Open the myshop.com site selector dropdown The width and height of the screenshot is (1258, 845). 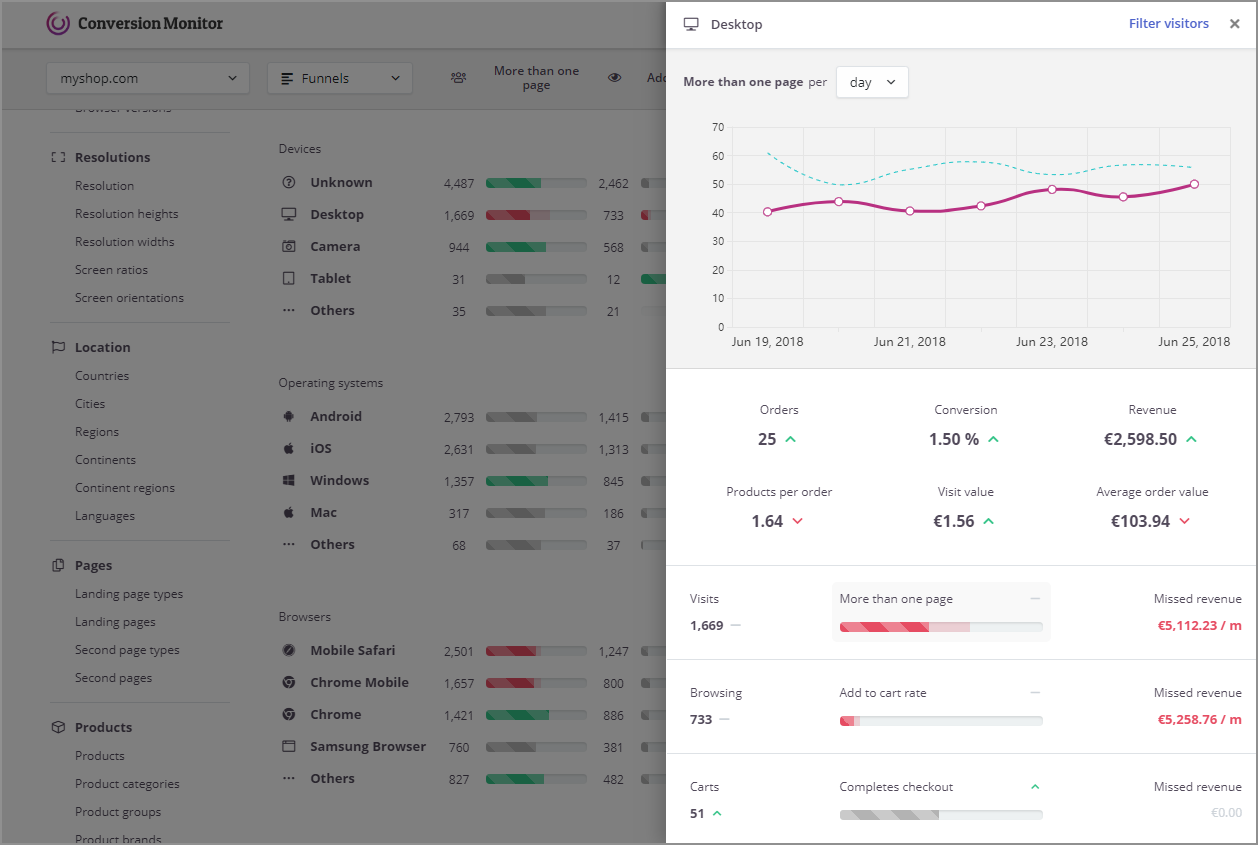click(147, 77)
